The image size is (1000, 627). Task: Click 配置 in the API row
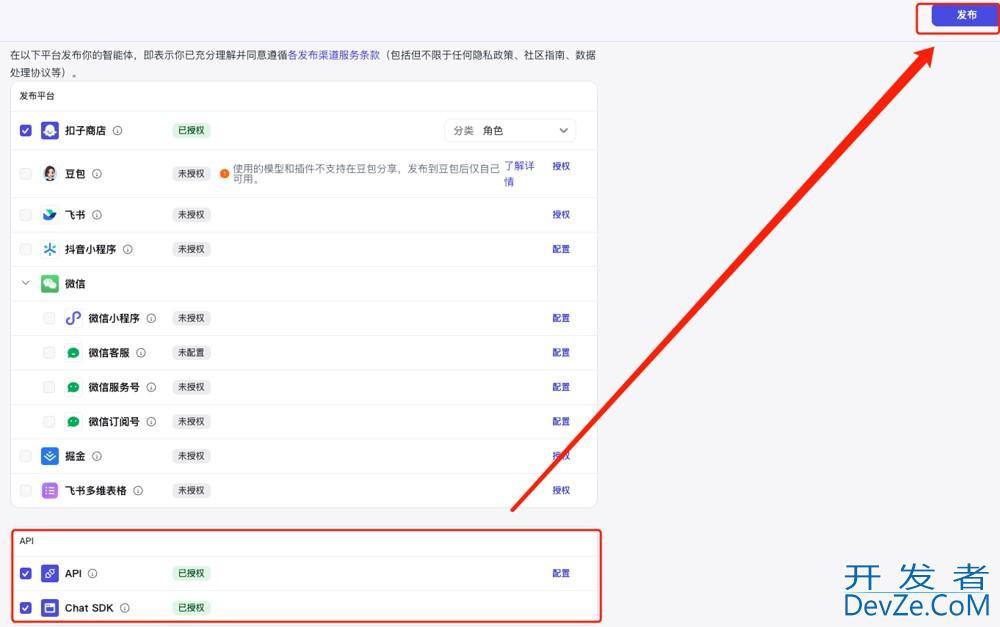tap(561, 573)
